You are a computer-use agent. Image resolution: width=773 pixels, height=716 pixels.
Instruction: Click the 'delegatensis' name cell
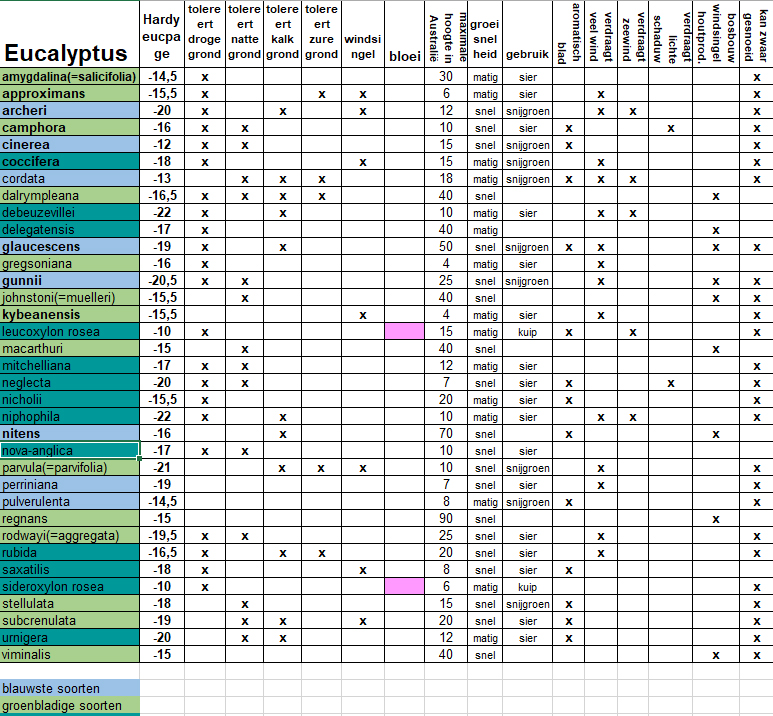(x=70, y=230)
